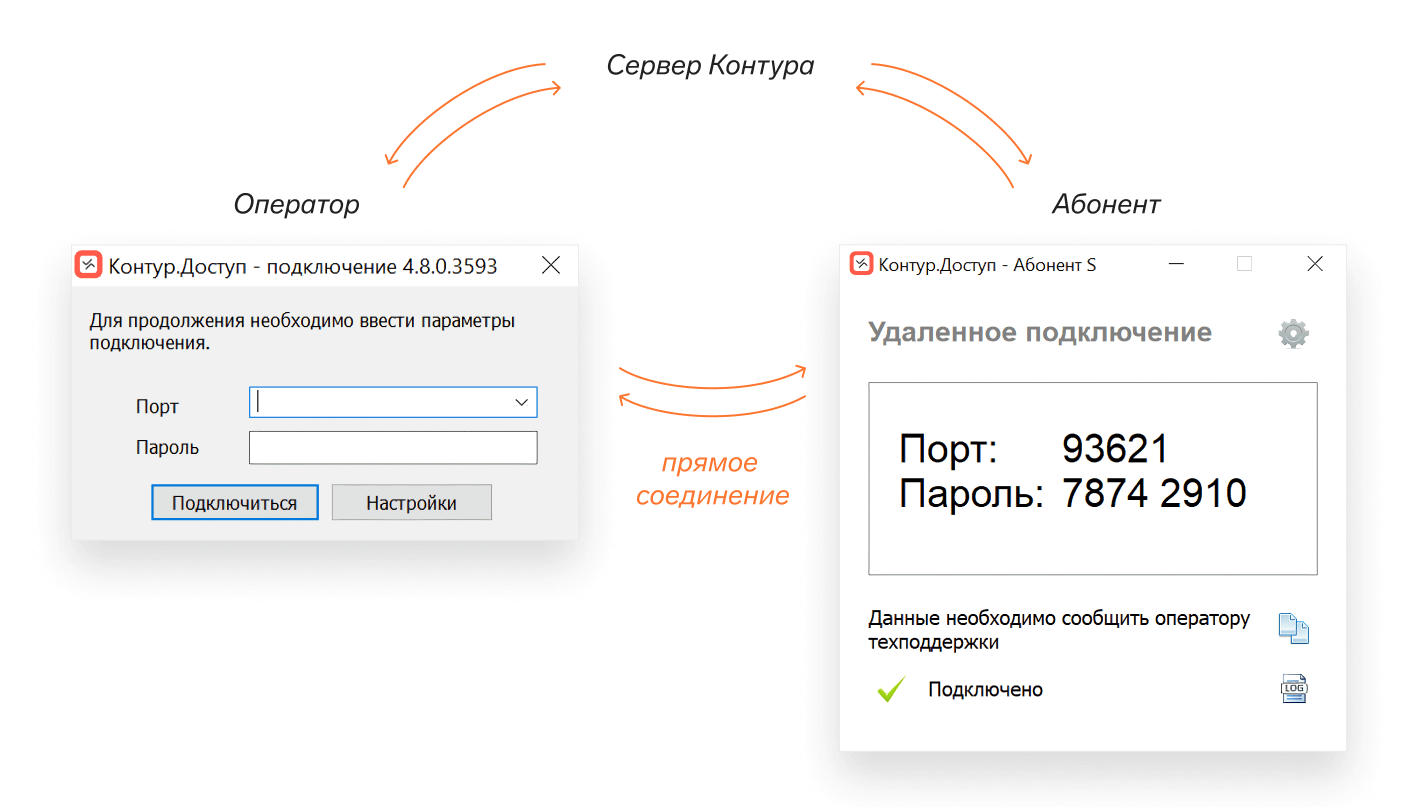This screenshot has width=1418, height=808.
Task: Click the Пароль field label in the Оператор dialog
Action: 167,448
